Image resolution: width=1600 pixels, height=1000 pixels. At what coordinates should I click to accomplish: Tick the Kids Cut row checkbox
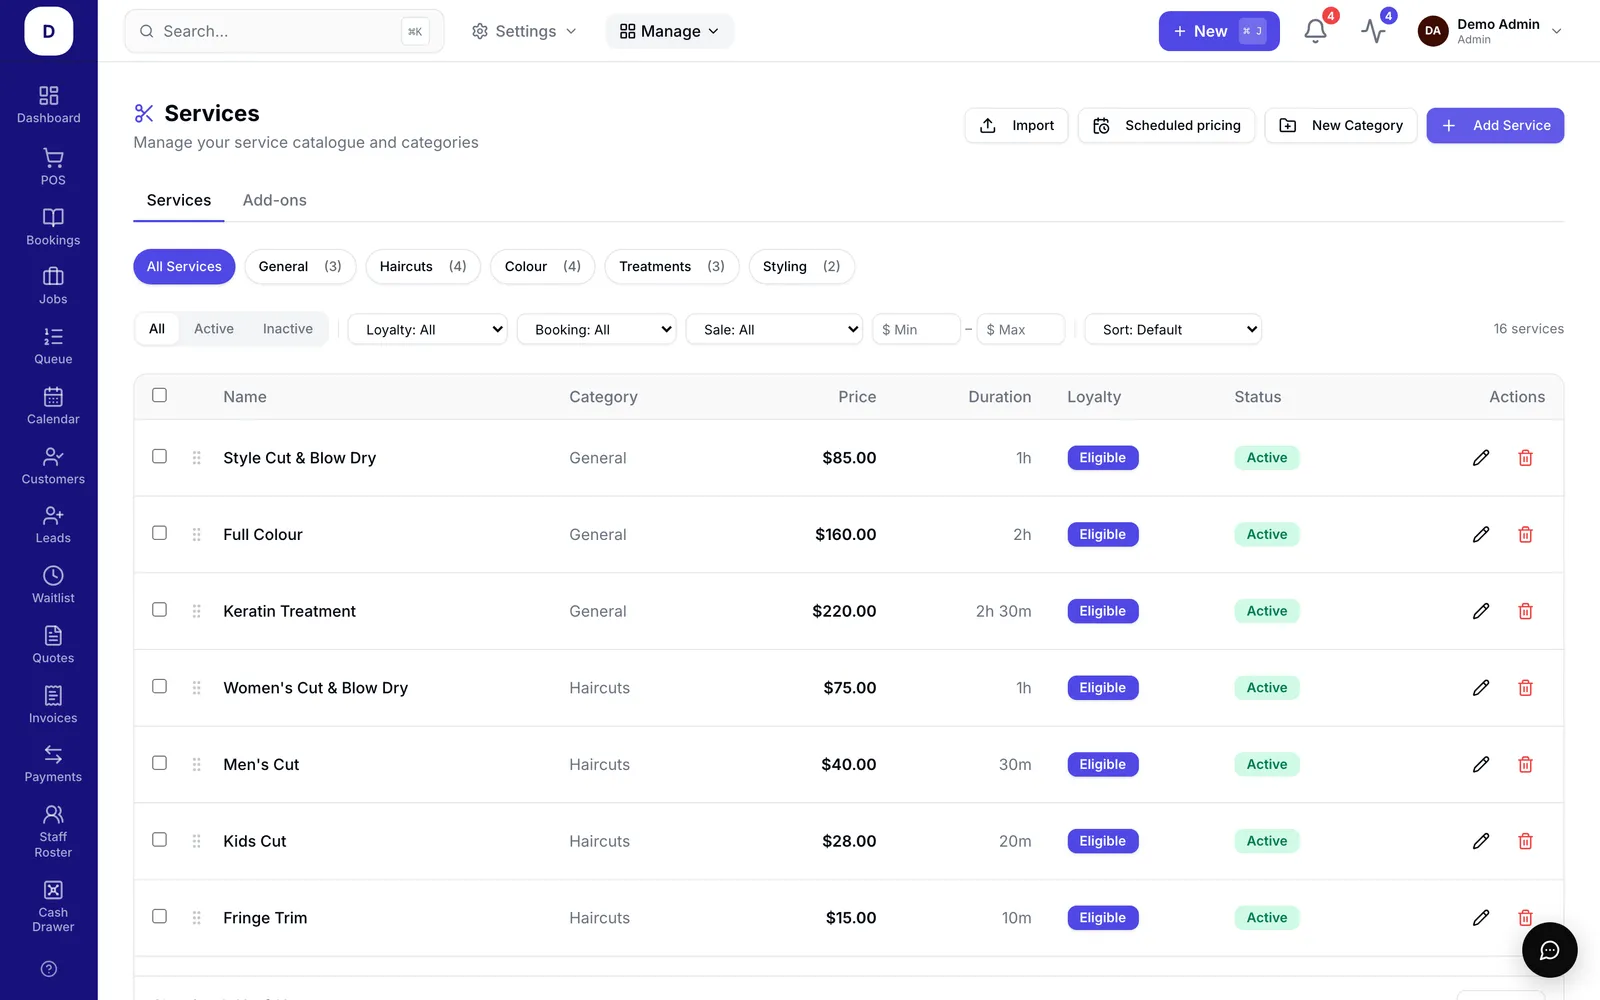[x=159, y=840]
